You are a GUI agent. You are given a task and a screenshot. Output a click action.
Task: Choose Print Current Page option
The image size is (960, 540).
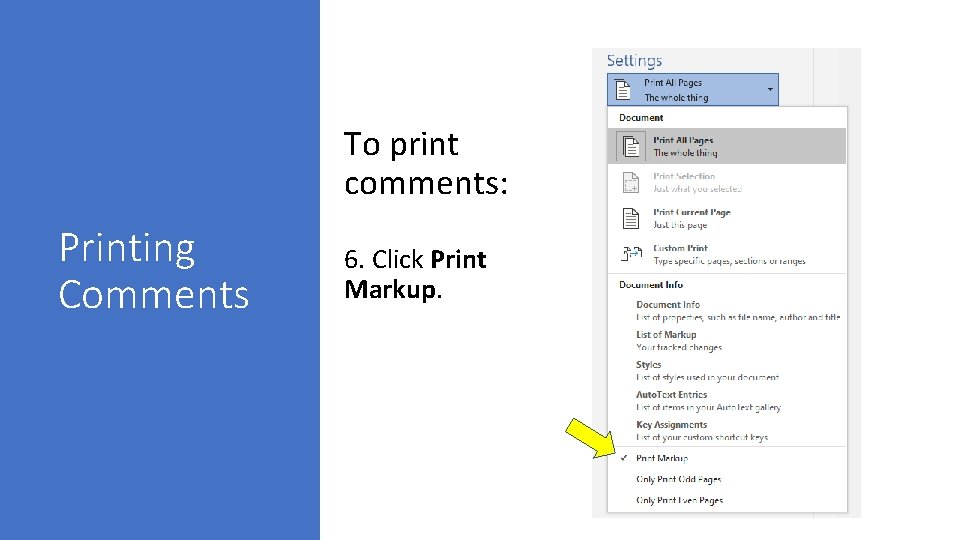coord(727,219)
